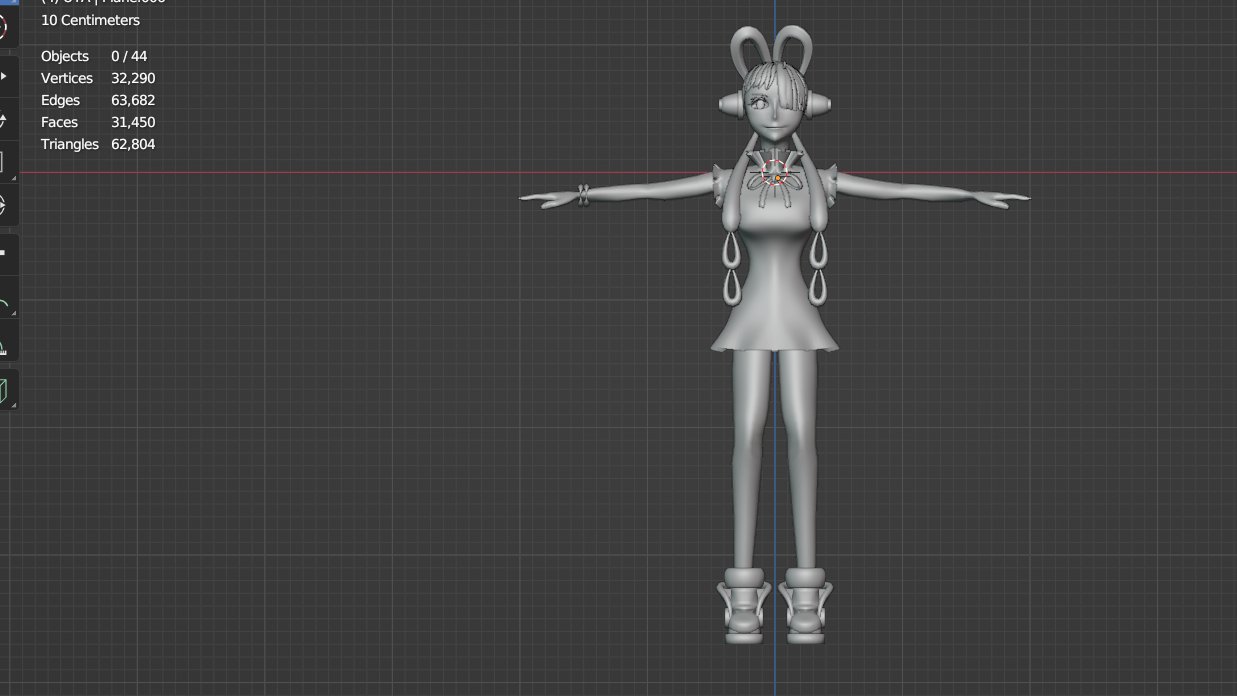Open the editor type selector at top left

coord(10,4)
